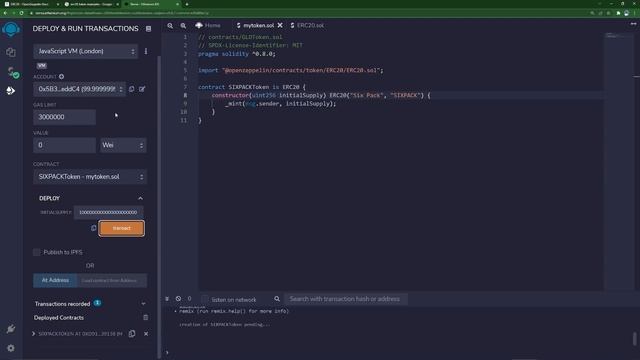Click the Remix logo home icon
Viewport: 640px width, 360px height.
11,29
